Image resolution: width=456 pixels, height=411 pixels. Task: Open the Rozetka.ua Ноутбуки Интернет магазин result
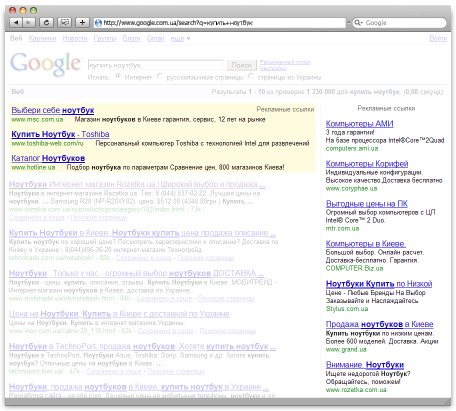137,184
